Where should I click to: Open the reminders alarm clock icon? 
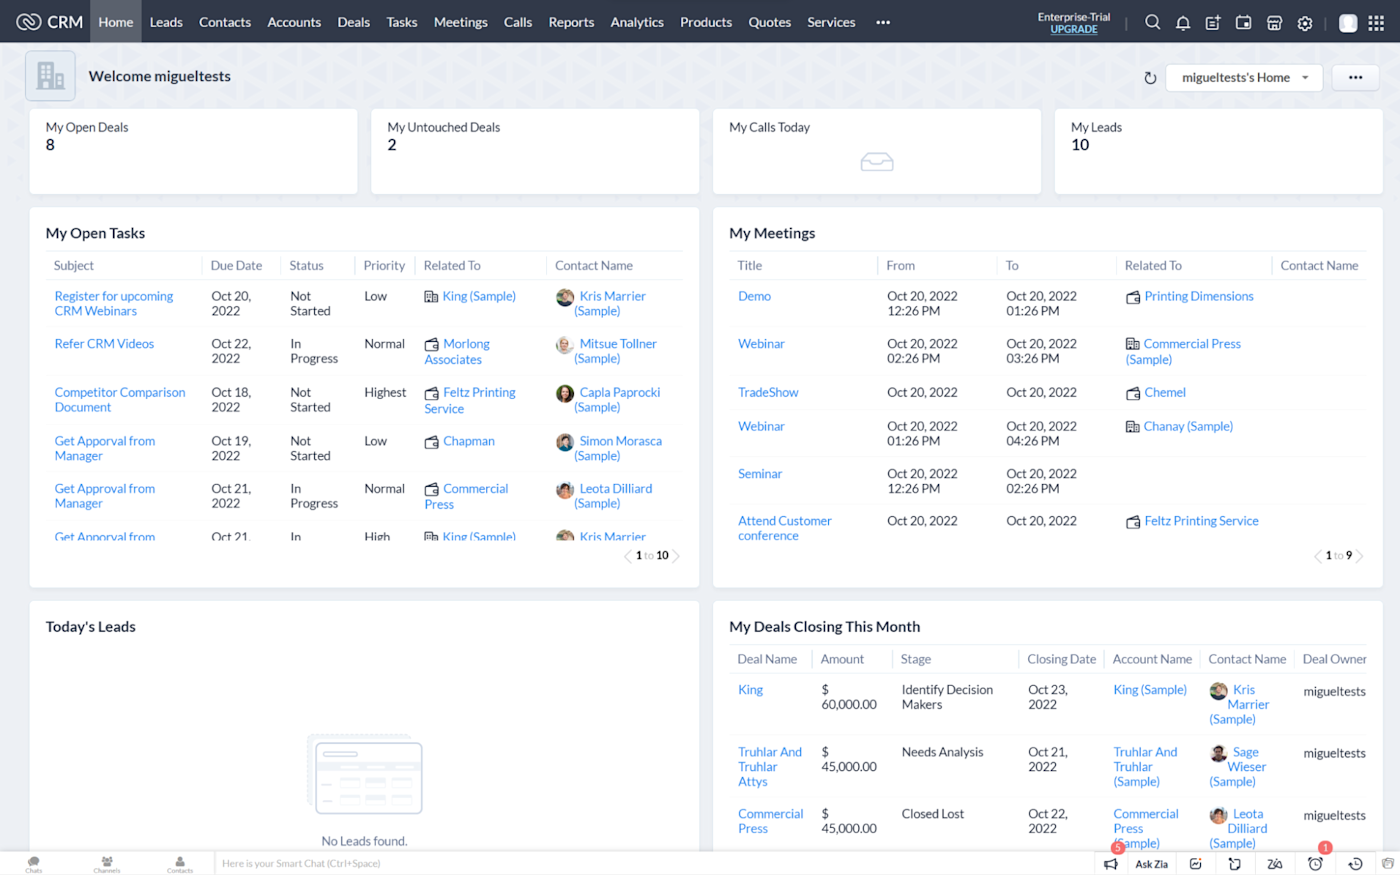tap(1315, 864)
